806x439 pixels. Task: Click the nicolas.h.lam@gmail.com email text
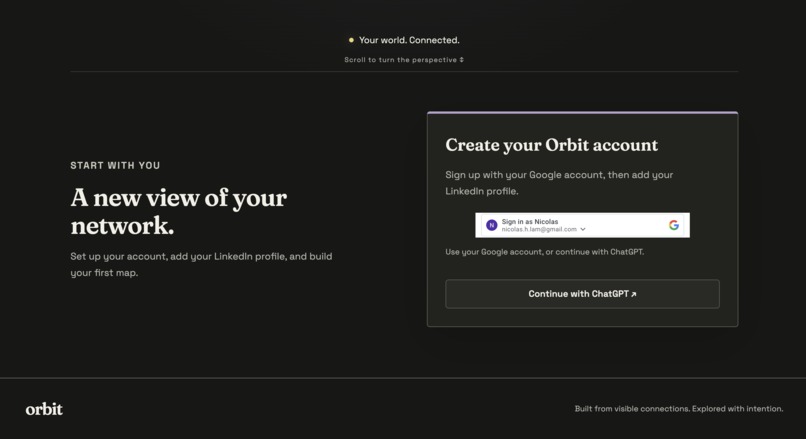click(x=539, y=229)
